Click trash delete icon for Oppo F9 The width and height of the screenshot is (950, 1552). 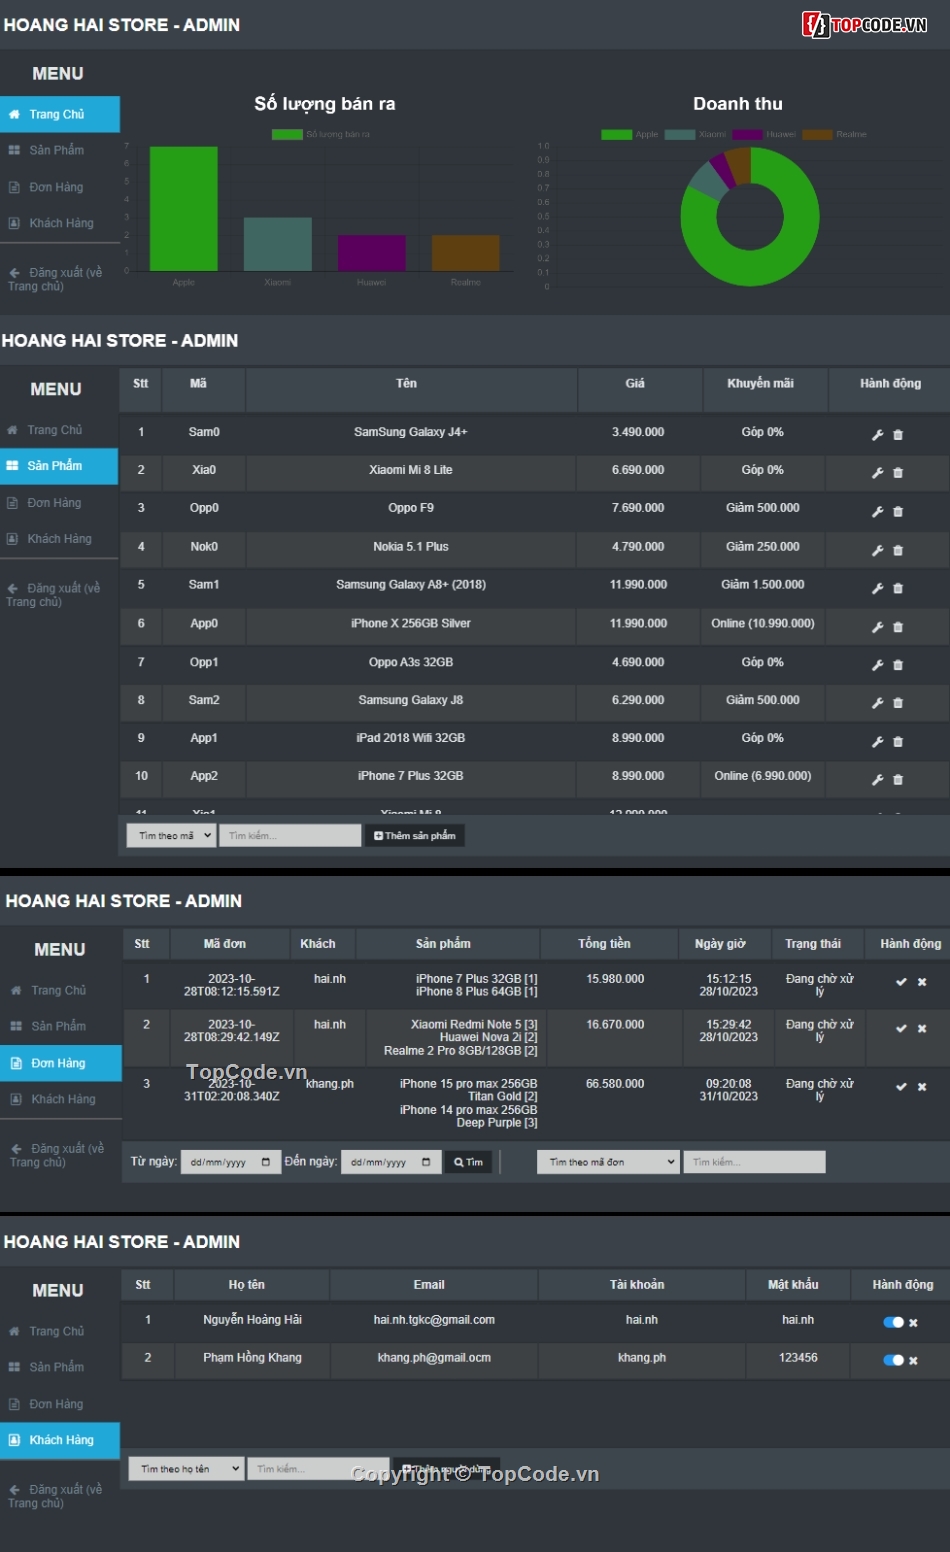click(898, 512)
